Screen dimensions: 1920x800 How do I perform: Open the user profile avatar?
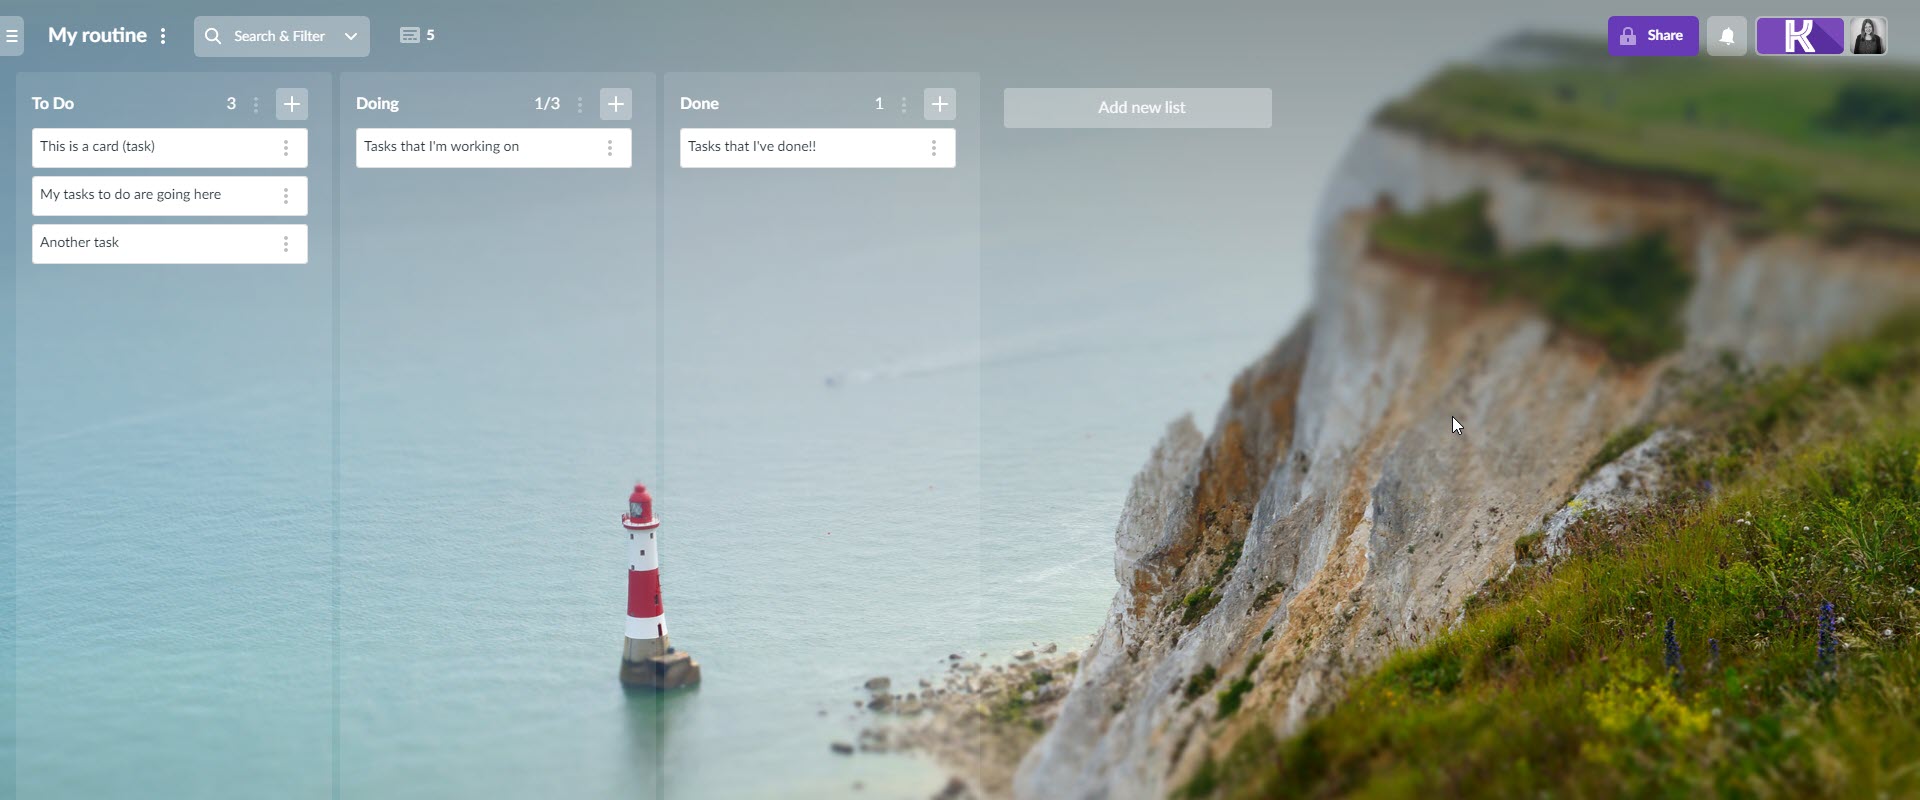click(x=1868, y=36)
